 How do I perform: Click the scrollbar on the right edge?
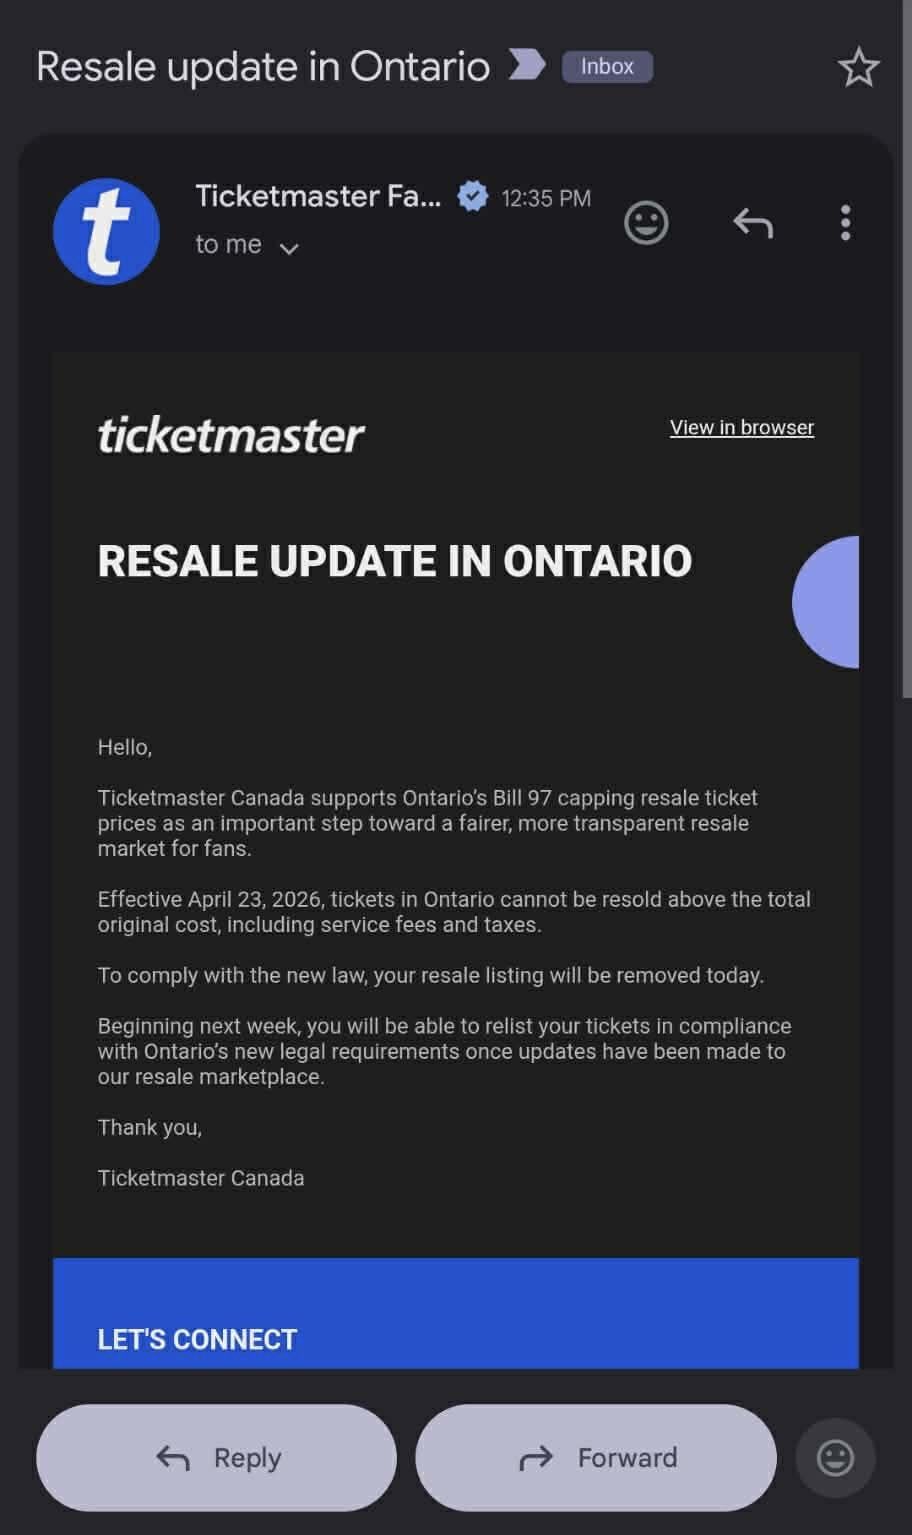click(x=906, y=350)
